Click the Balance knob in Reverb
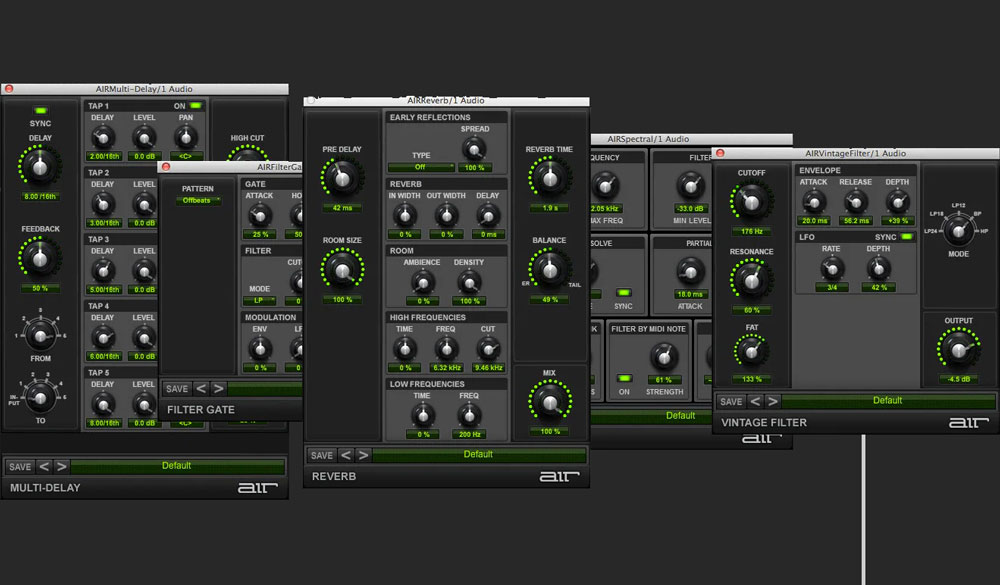1000x585 pixels. [549, 270]
